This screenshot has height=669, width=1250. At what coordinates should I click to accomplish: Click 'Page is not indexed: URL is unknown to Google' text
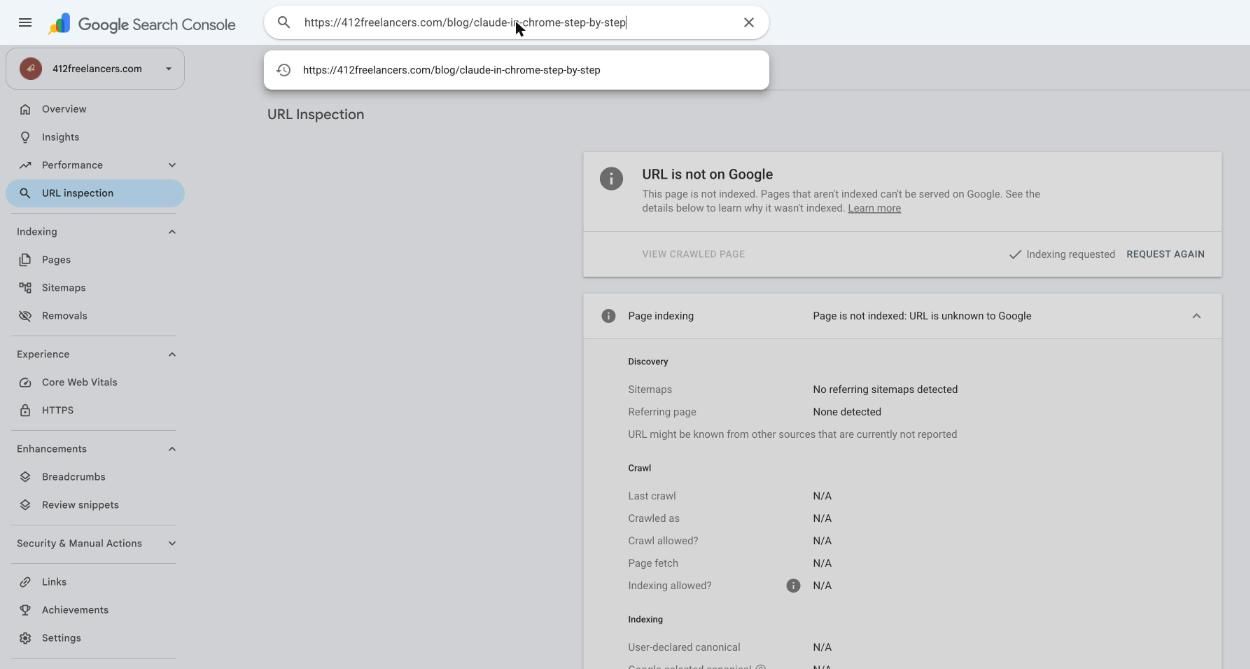click(x=922, y=316)
